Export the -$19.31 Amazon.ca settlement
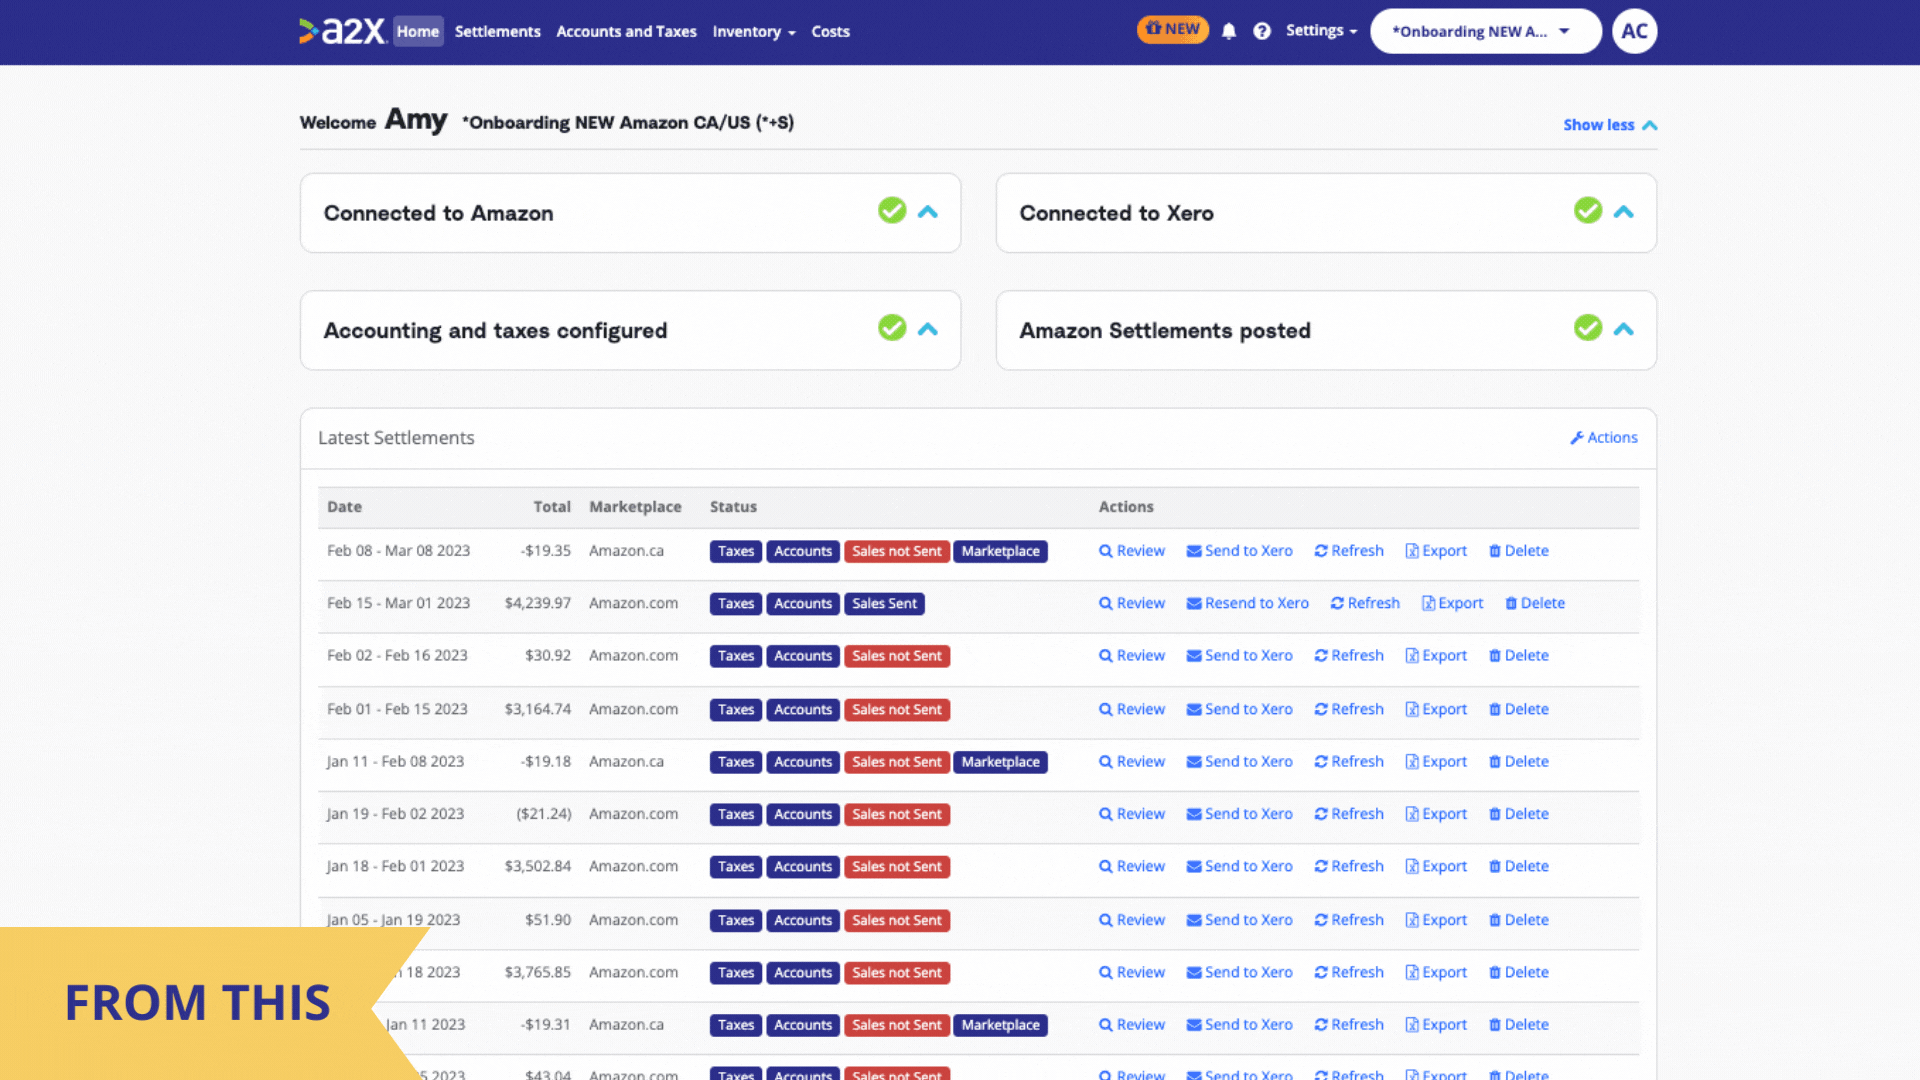 point(1436,1025)
